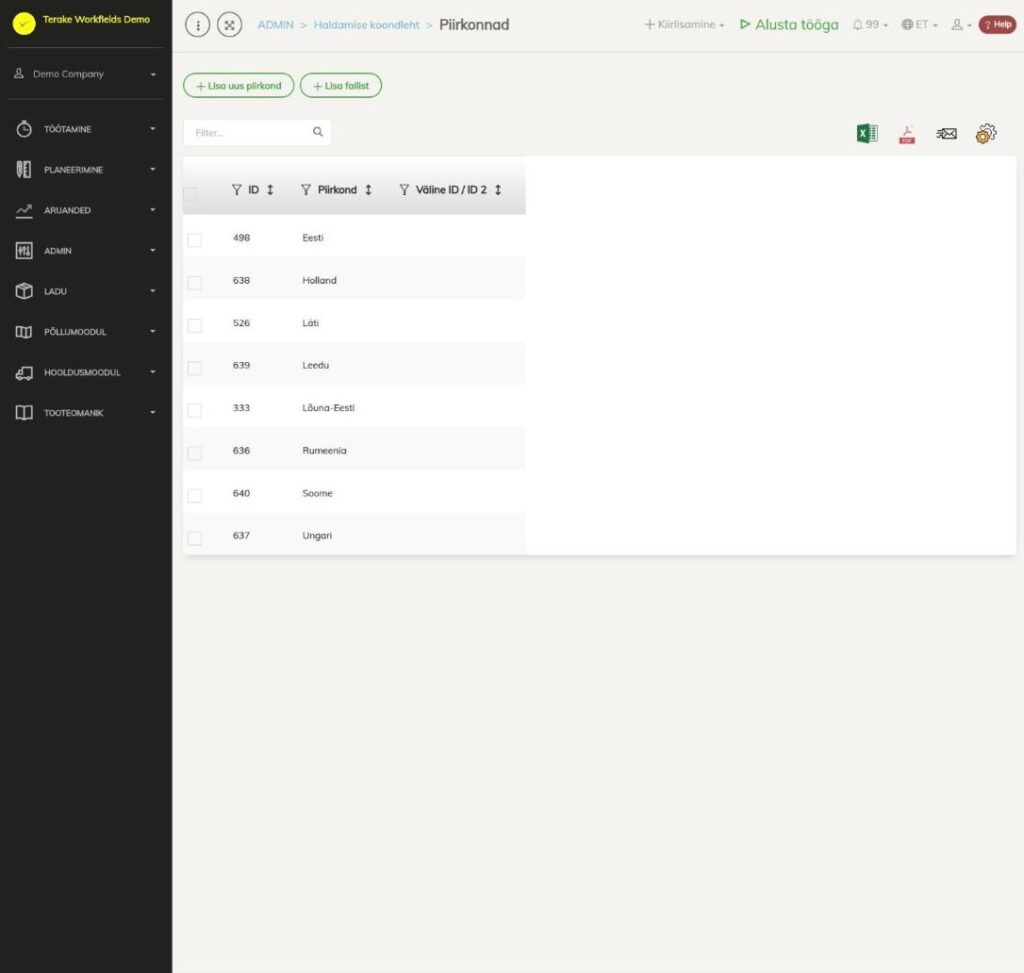This screenshot has width=1024, height=973.
Task: Select the Holland row checkbox
Action: [x=195, y=283]
